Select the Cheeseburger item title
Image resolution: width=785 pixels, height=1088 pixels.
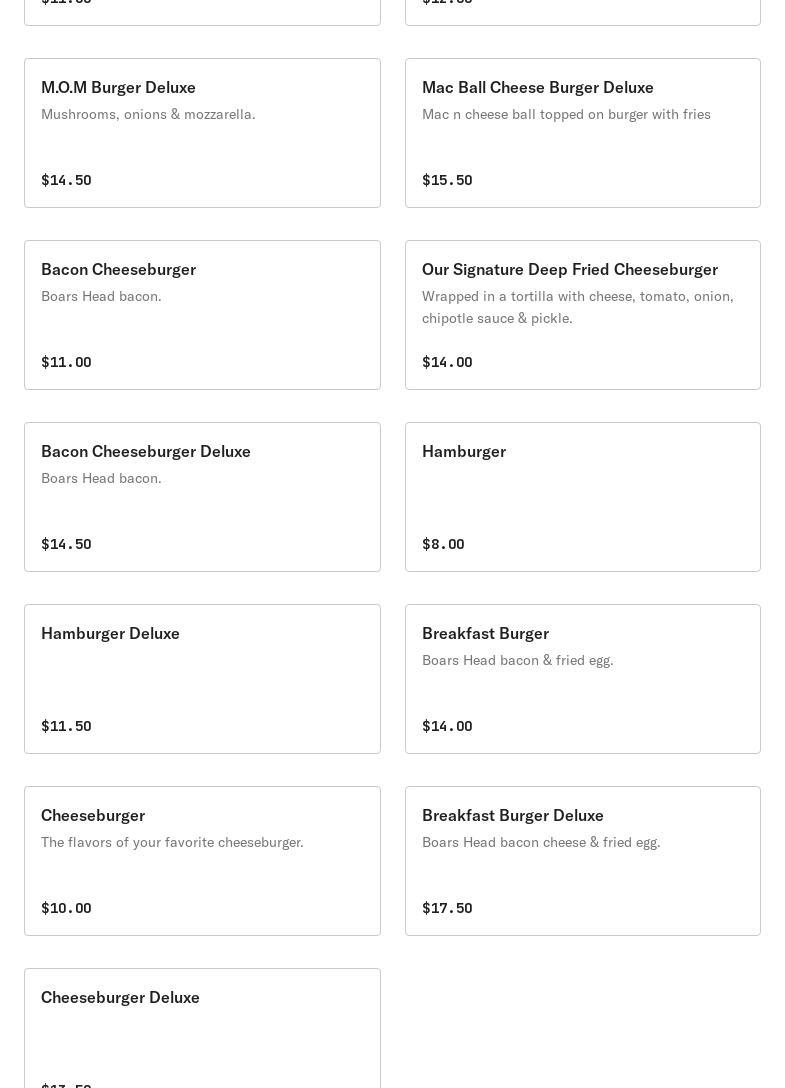(x=93, y=816)
